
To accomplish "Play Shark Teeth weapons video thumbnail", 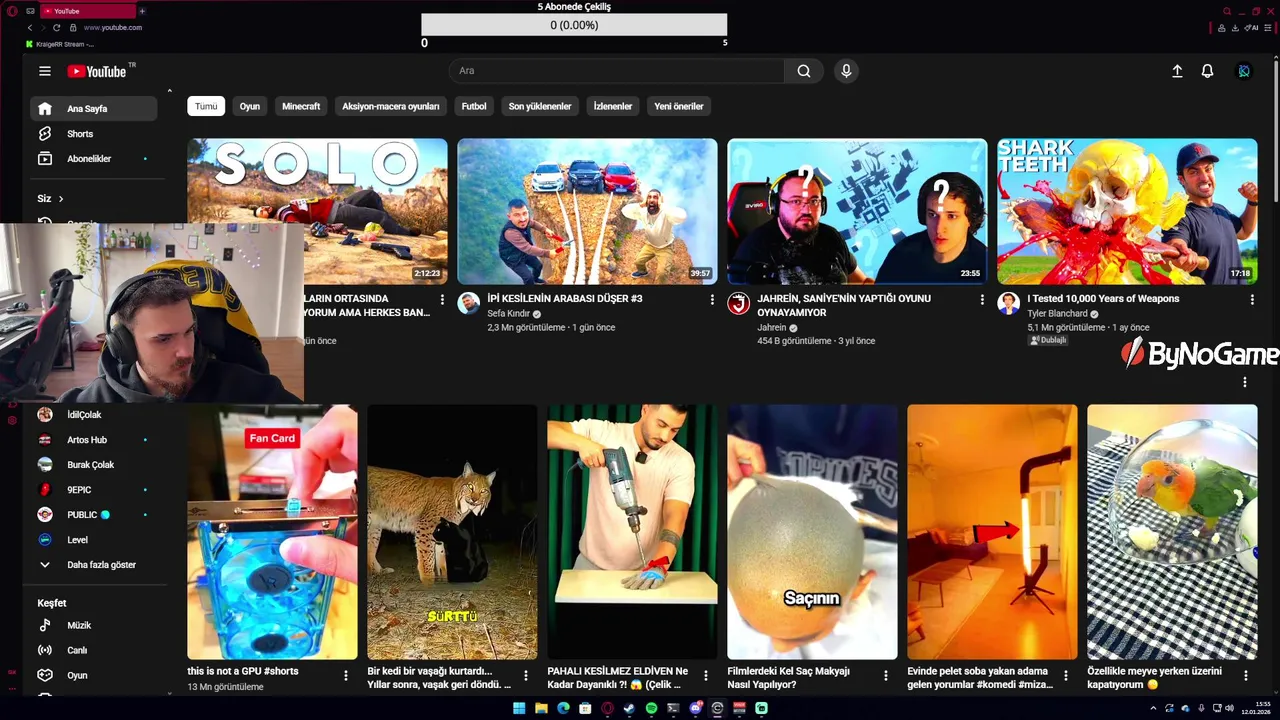I will pos(1127,211).
